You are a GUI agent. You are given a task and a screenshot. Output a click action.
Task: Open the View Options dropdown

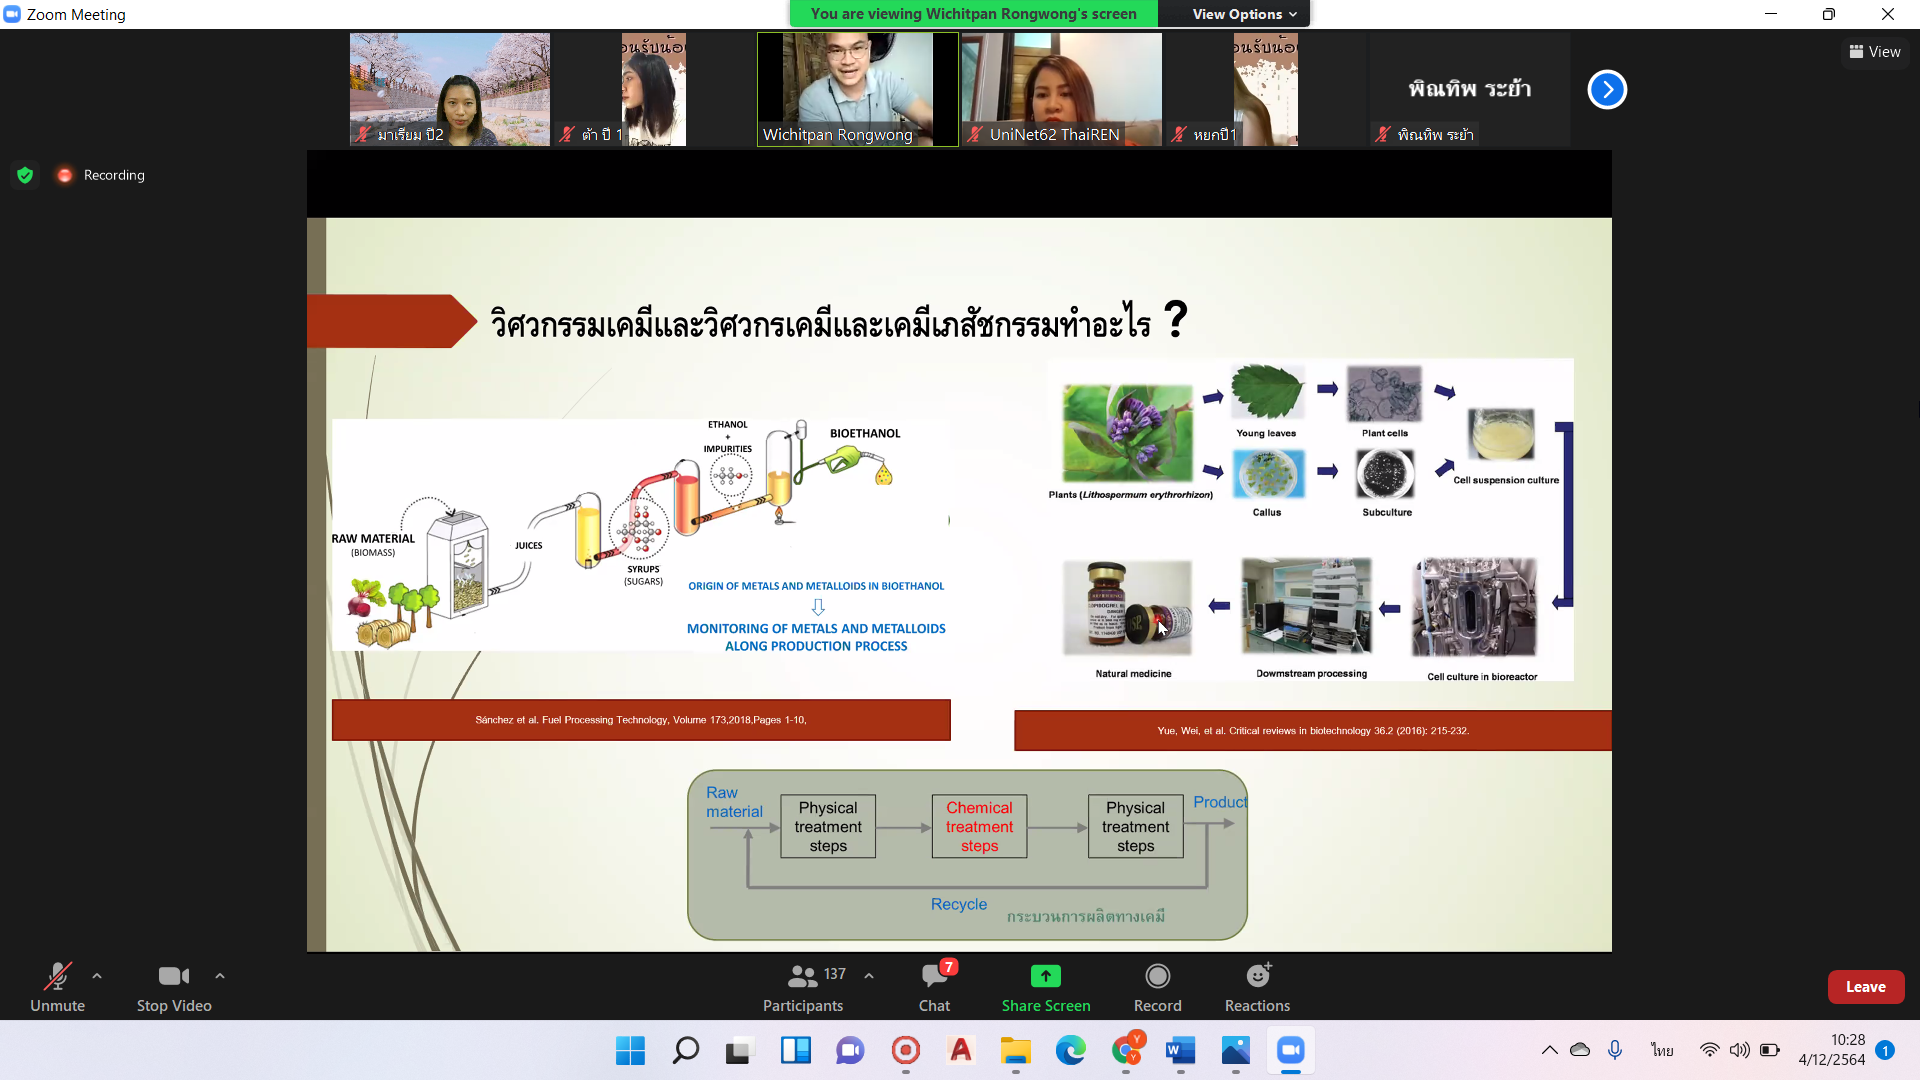pos(1243,14)
